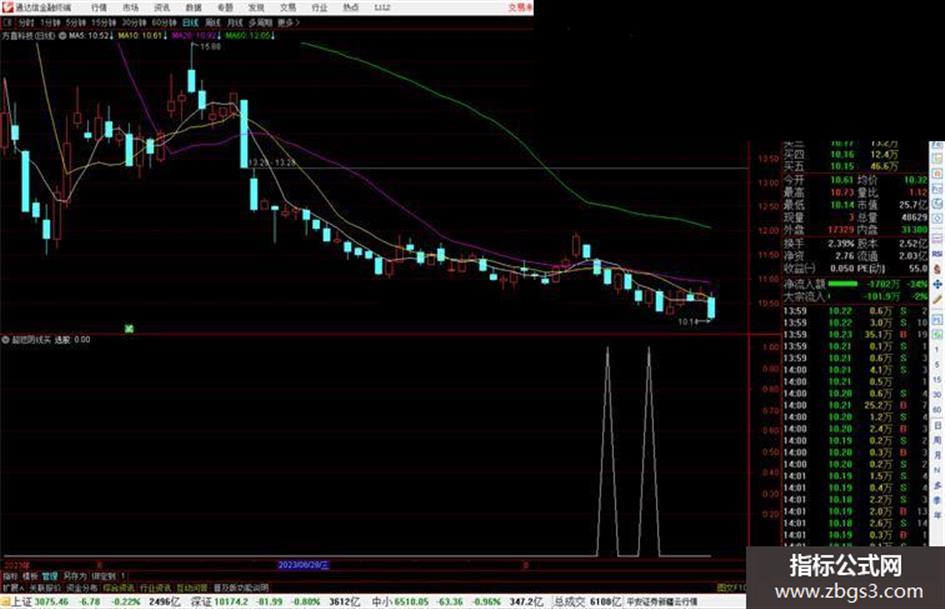
Task: Click the sidebar 季 period button
Action: click(x=937, y=500)
